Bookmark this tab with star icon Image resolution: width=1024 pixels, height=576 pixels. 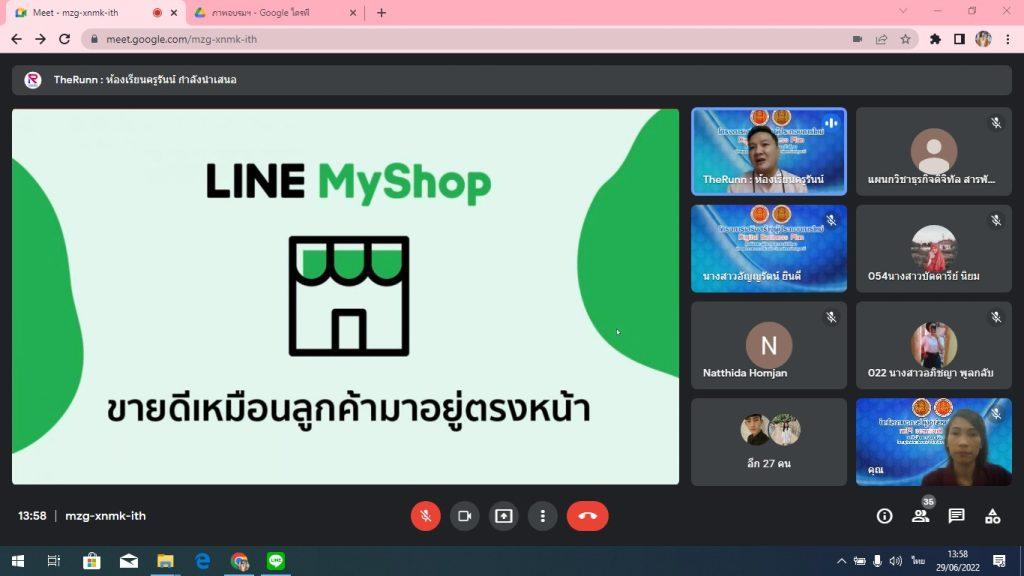click(905, 39)
